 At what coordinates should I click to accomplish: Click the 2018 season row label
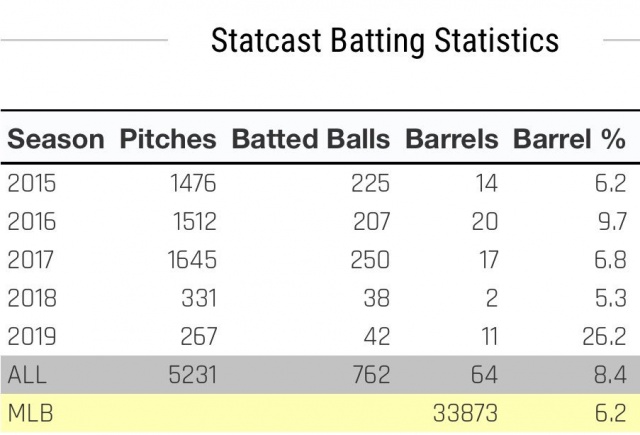tap(32, 298)
